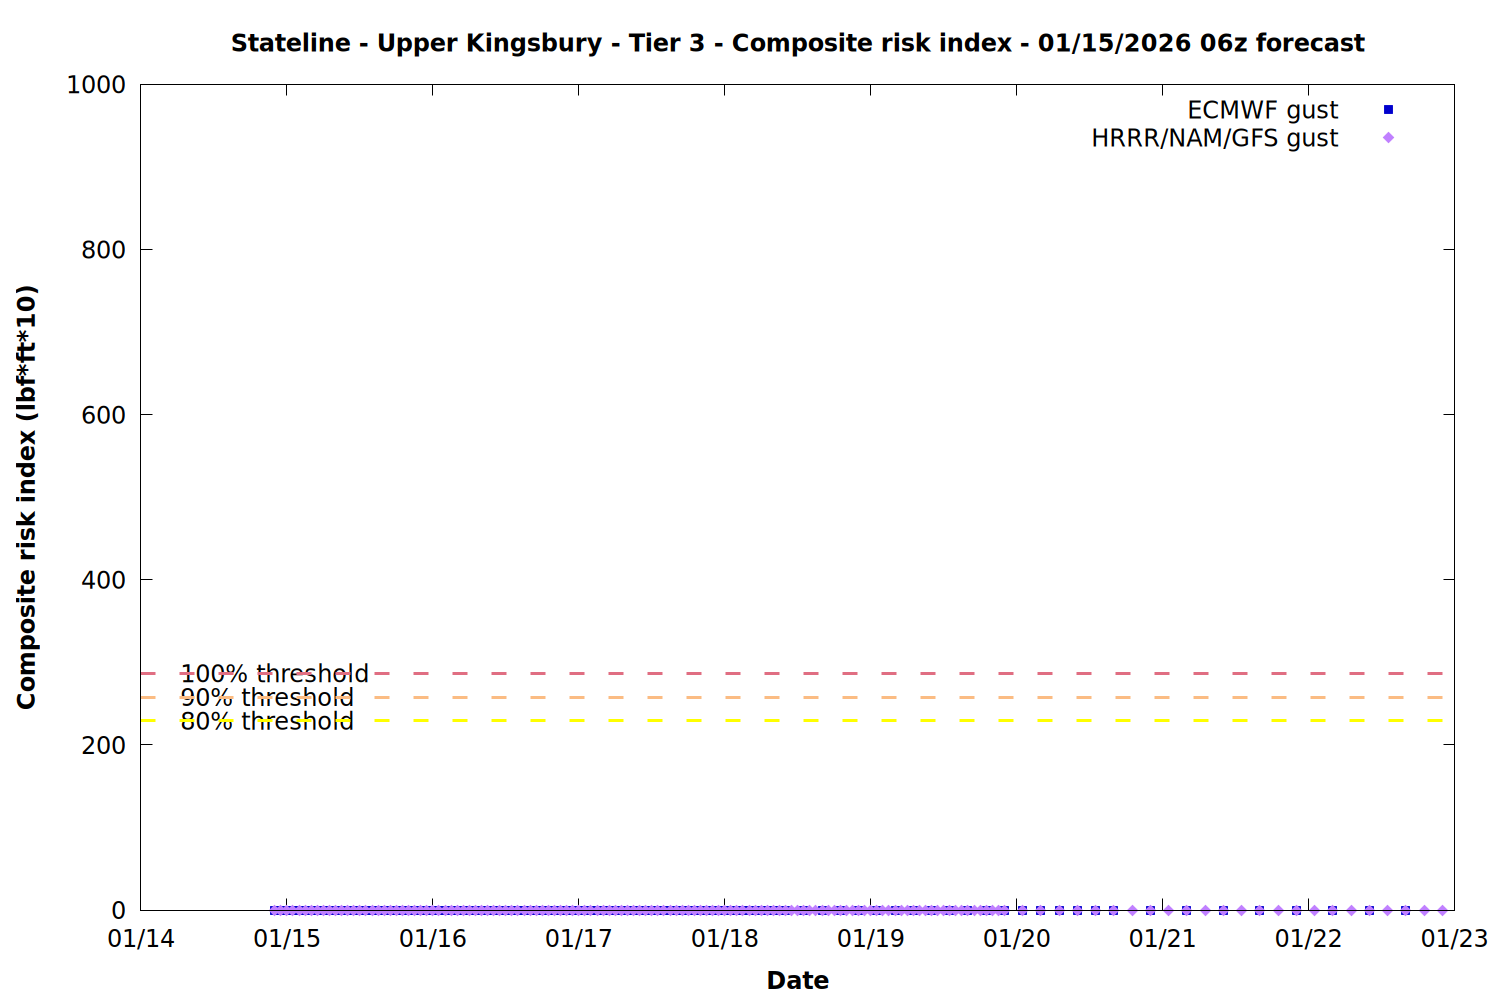
Task: Click the blue ECMWF gust legend marker
Action: click(x=1388, y=110)
